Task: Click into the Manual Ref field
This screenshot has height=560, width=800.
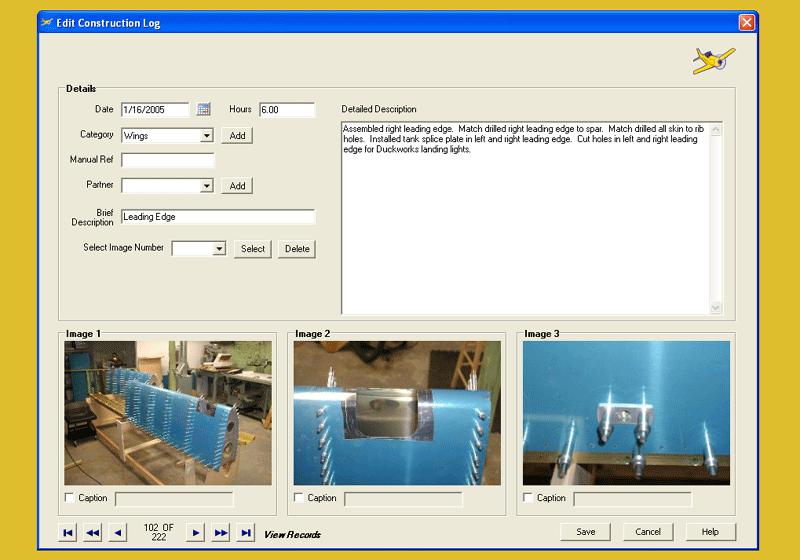Action: [168, 160]
